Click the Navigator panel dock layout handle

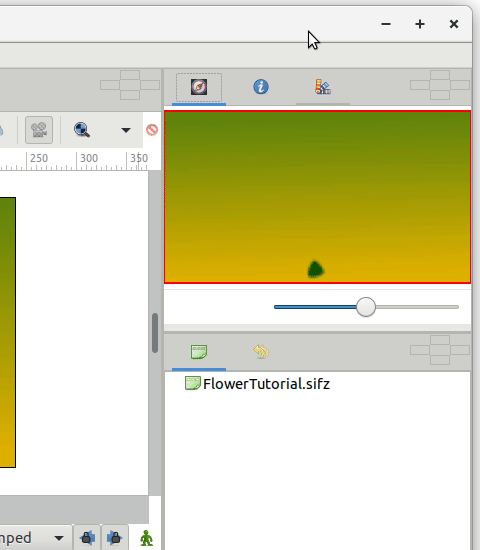coord(440,85)
